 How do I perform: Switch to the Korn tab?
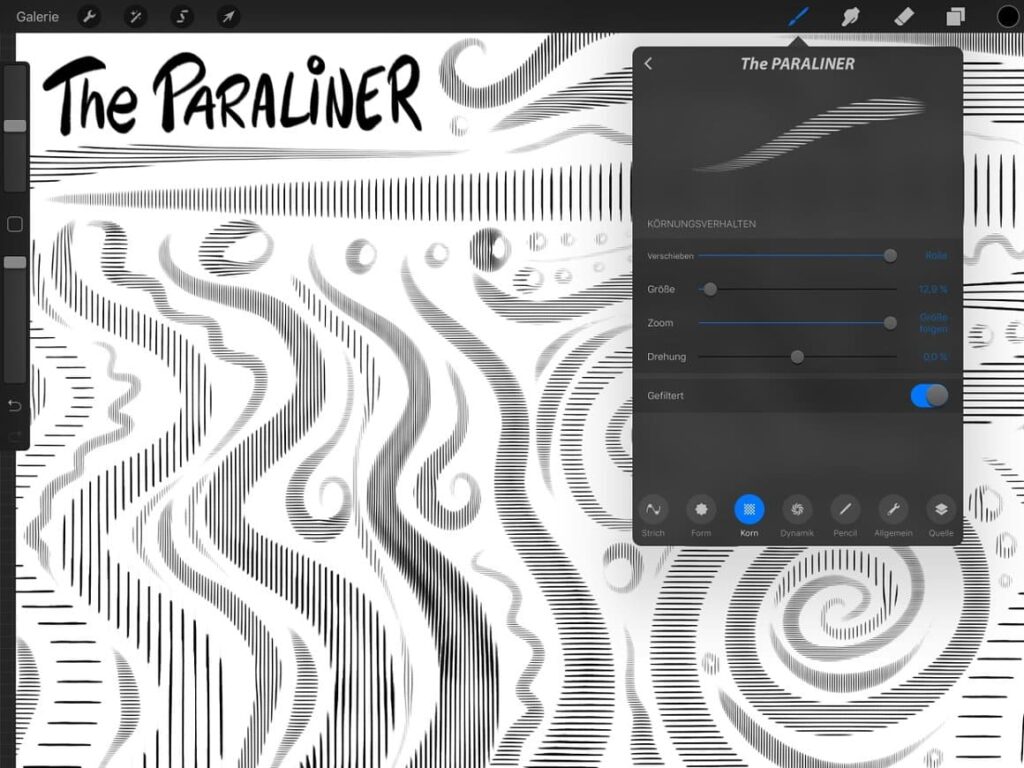pyautogui.click(x=749, y=516)
